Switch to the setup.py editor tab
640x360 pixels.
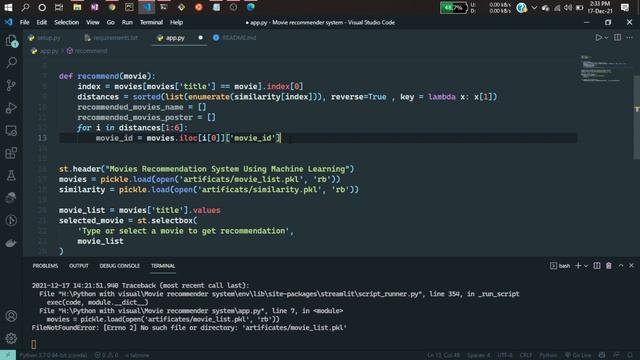[x=45, y=38]
